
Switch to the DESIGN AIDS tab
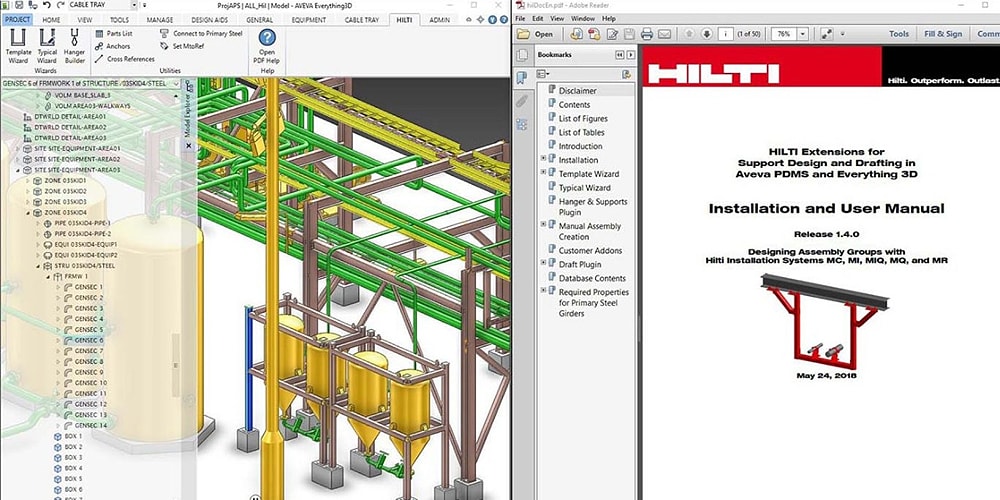click(209, 20)
